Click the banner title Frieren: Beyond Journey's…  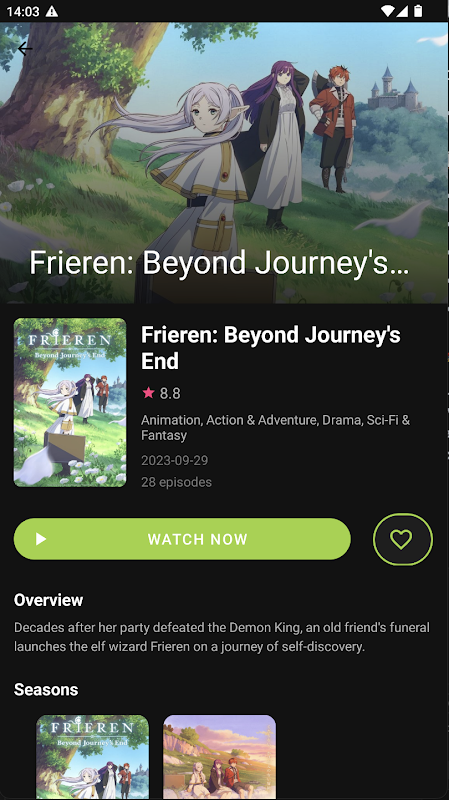click(x=219, y=264)
